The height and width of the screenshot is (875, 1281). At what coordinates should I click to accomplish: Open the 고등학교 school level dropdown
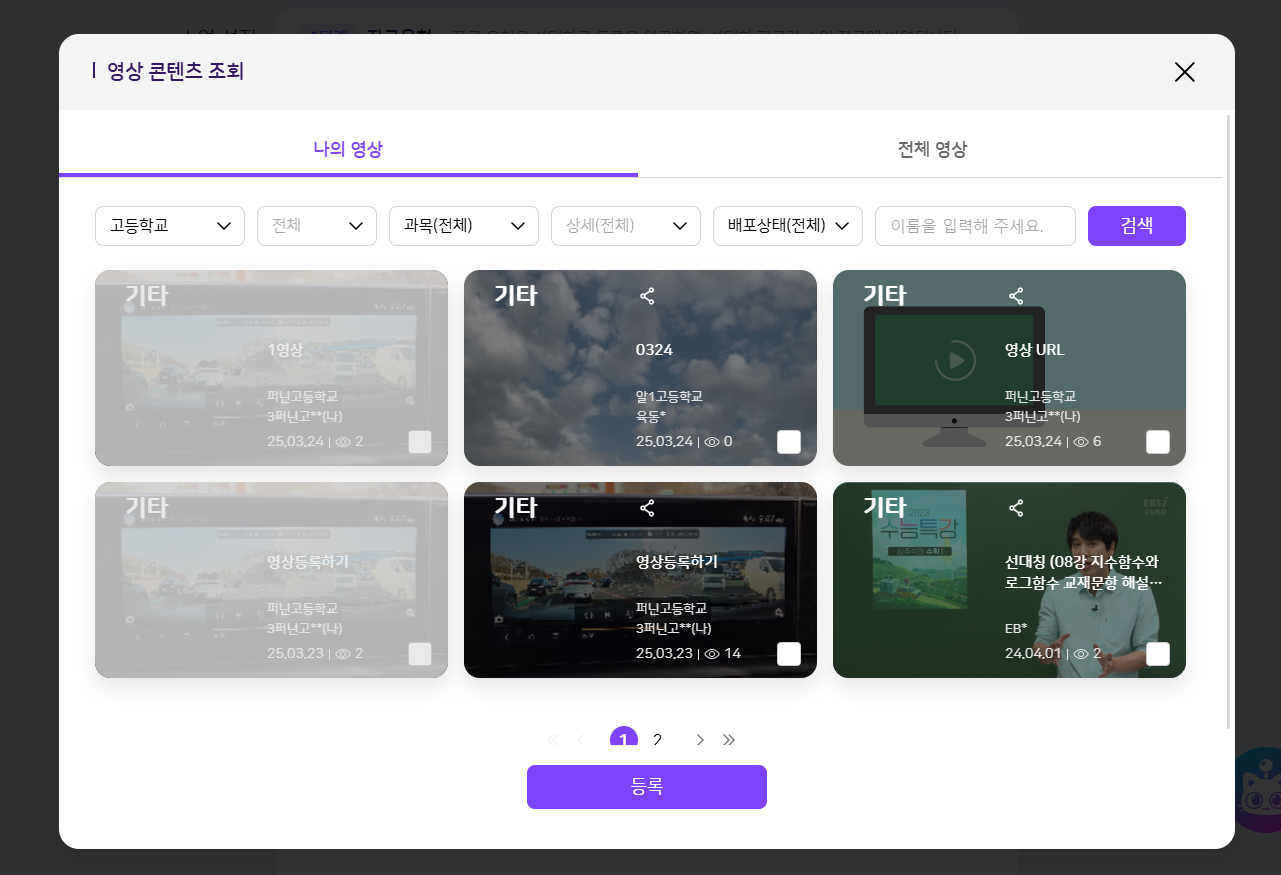[170, 226]
